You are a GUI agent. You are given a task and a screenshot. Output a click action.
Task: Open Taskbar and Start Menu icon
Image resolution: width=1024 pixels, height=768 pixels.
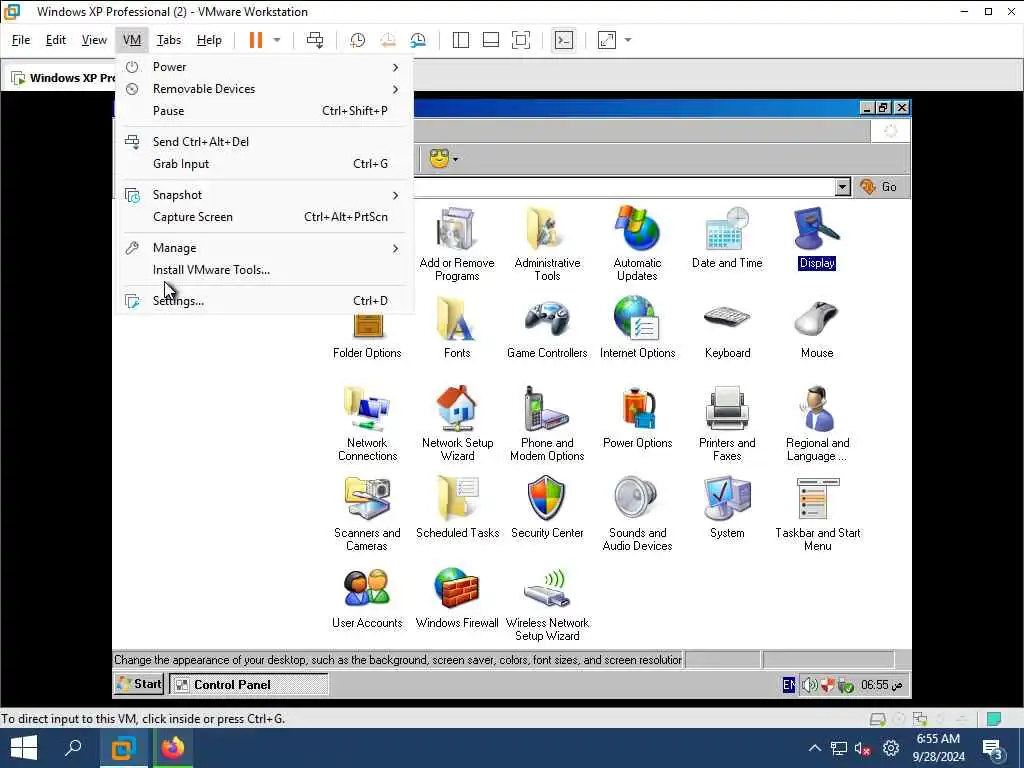coord(818,514)
